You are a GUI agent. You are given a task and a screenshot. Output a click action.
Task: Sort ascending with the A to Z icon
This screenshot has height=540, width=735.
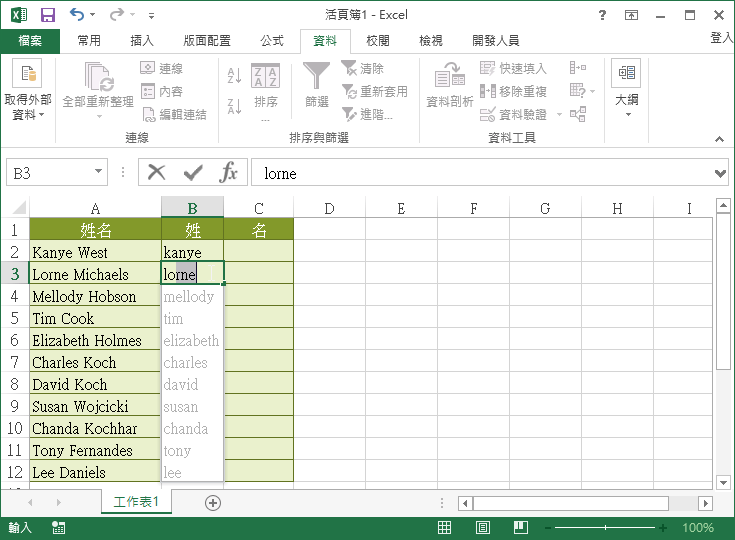234,75
